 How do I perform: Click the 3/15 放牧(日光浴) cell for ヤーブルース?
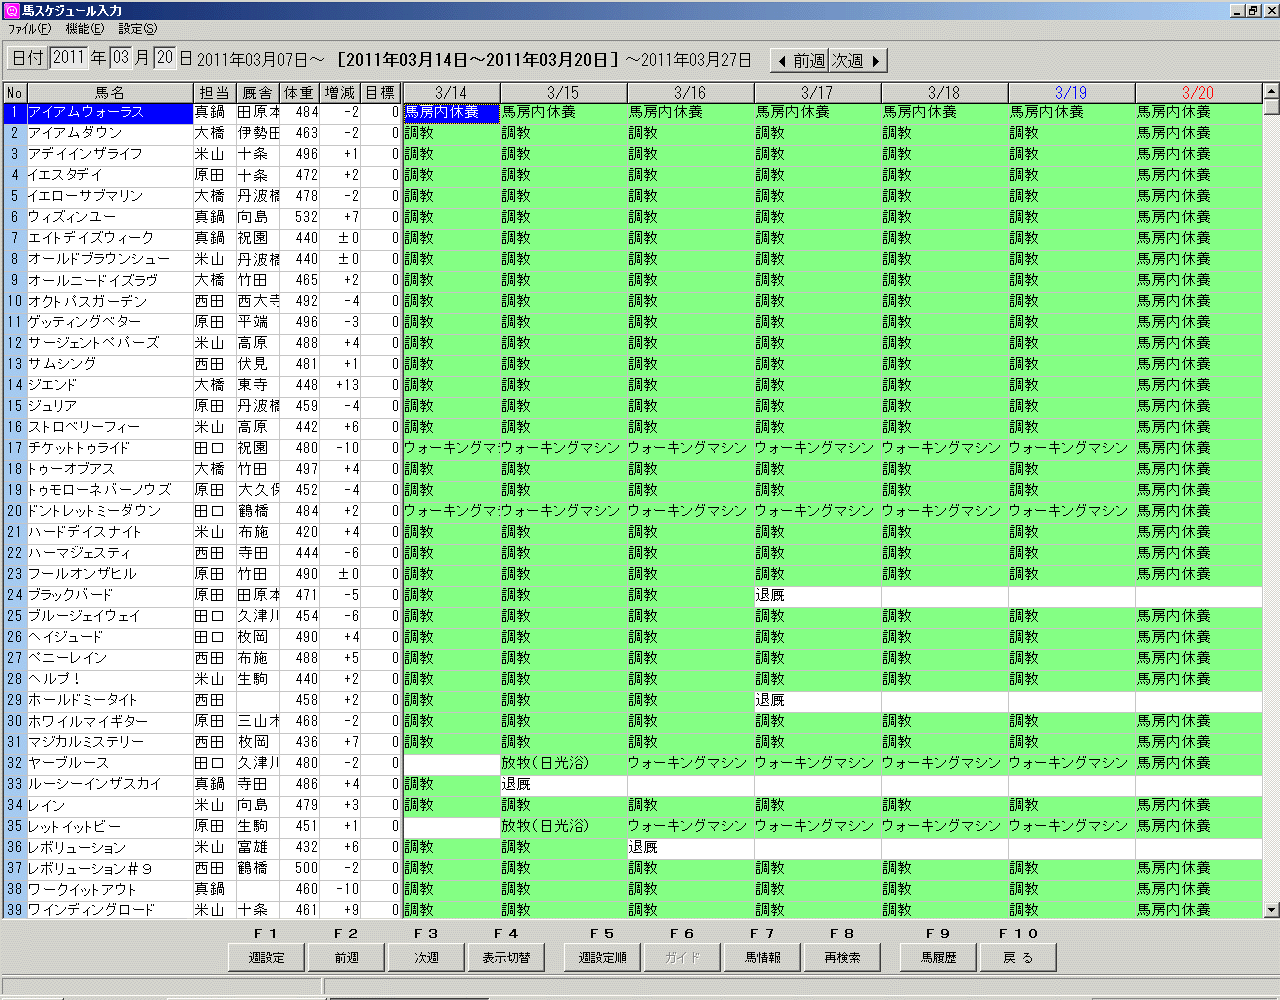tap(563, 763)
